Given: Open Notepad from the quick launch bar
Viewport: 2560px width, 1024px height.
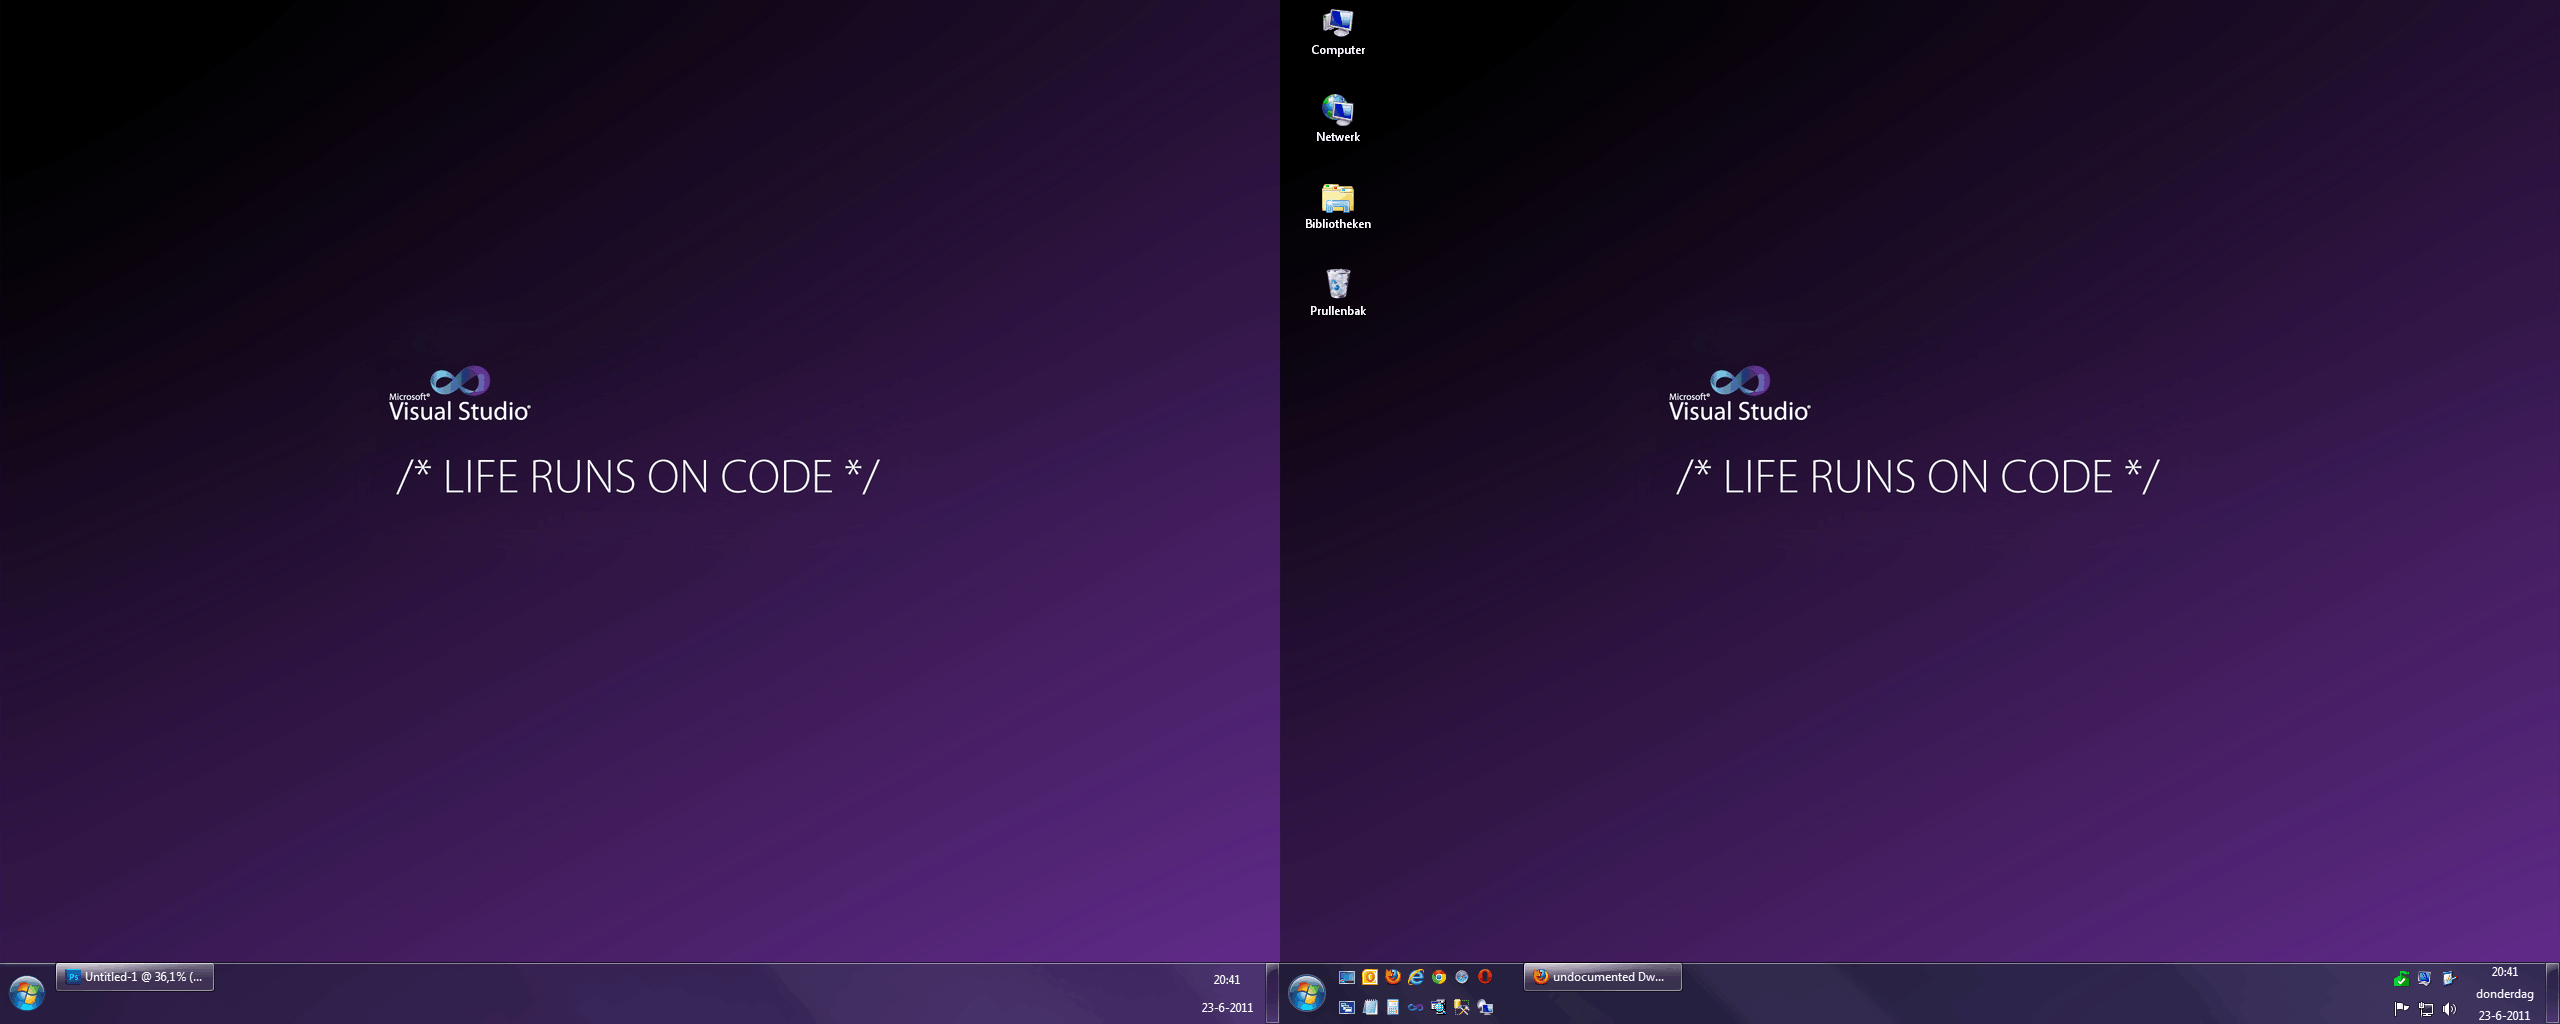Looking at the screenshot, I should click(1370, 1007).
